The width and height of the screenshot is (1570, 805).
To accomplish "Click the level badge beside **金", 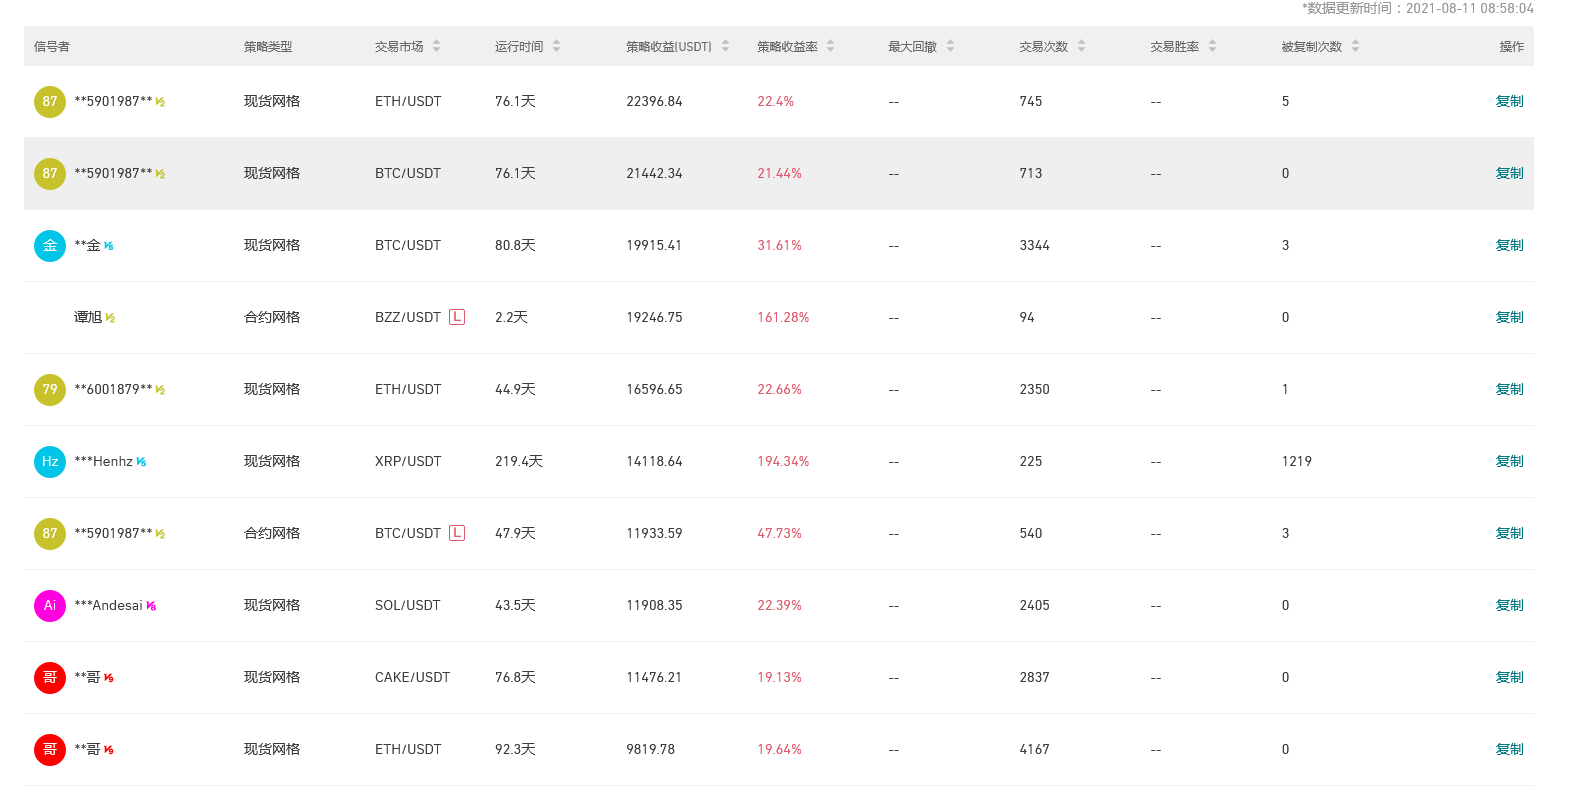I will click(108, 246).
